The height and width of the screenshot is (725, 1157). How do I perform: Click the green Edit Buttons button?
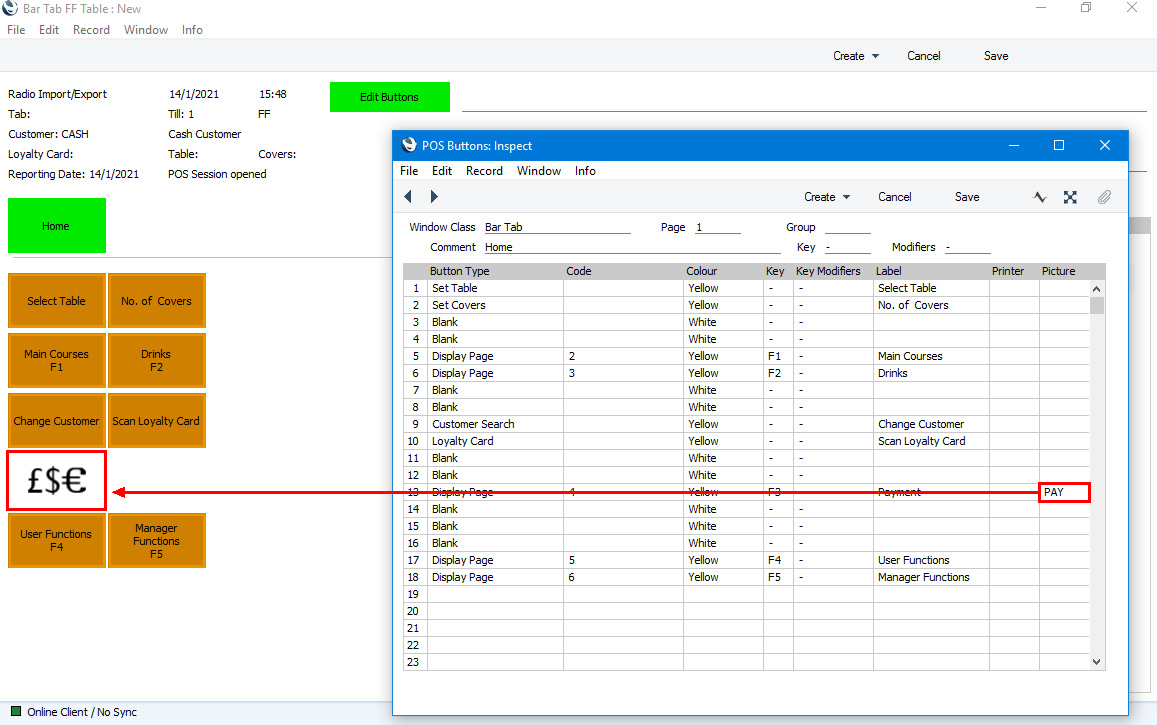[x=390, y=97]
